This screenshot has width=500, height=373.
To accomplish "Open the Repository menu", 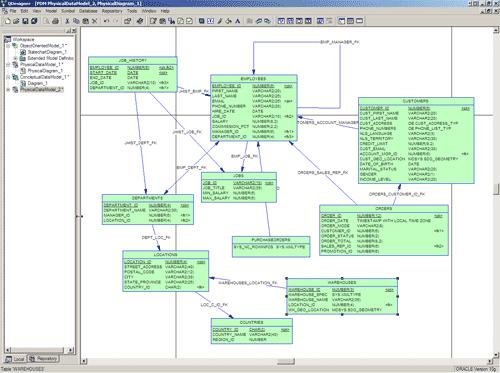I will pyautogui.click(x=112, y=11).
